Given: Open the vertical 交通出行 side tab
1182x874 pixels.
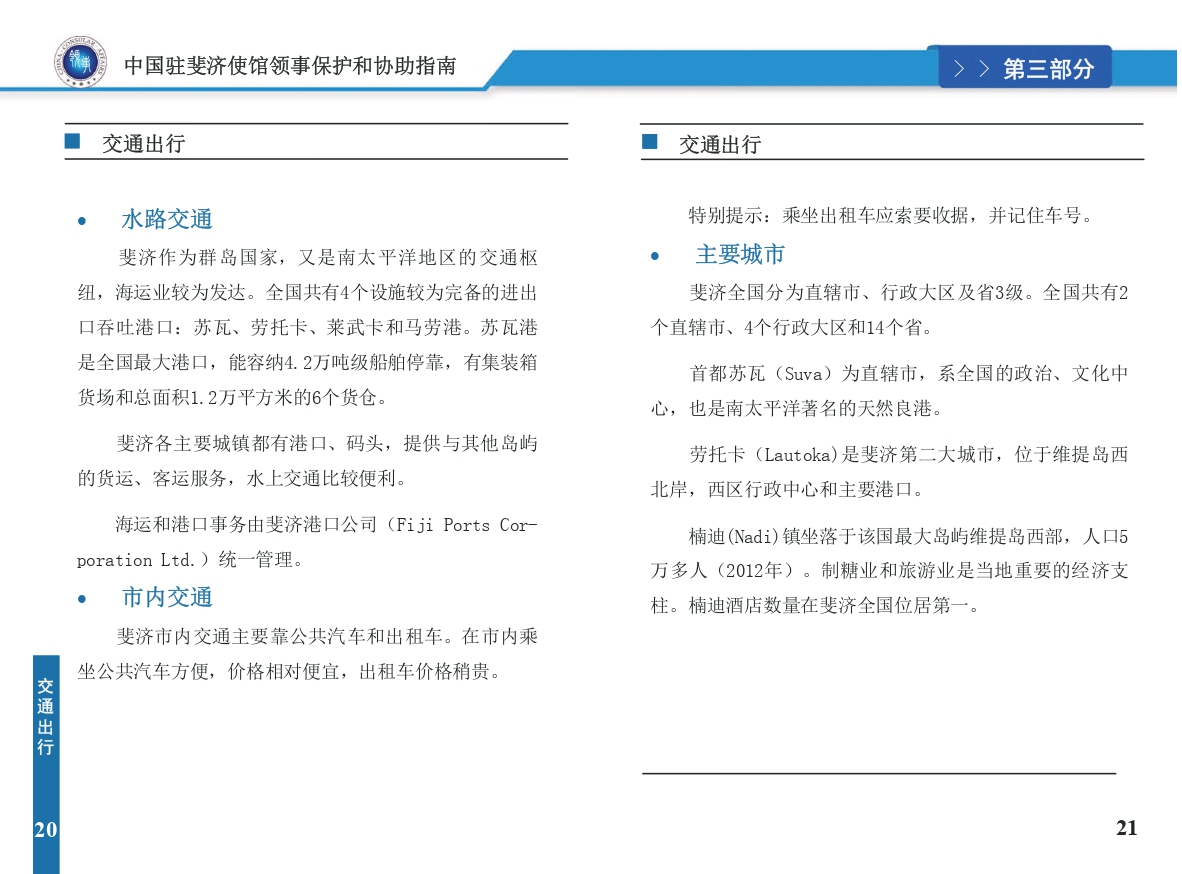Looking at the screenshot, I should pyautogui.click(x=46, y=716).
